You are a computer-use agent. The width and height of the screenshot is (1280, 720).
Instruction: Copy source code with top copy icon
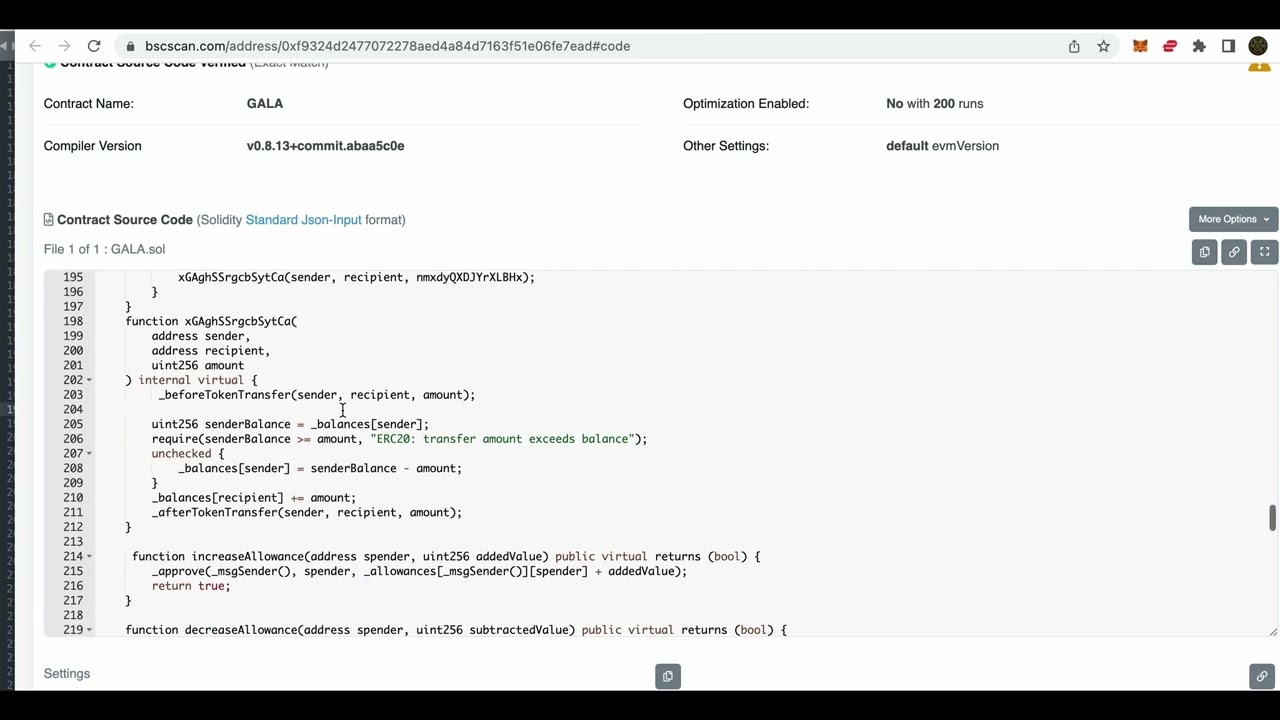[1204, 252]
